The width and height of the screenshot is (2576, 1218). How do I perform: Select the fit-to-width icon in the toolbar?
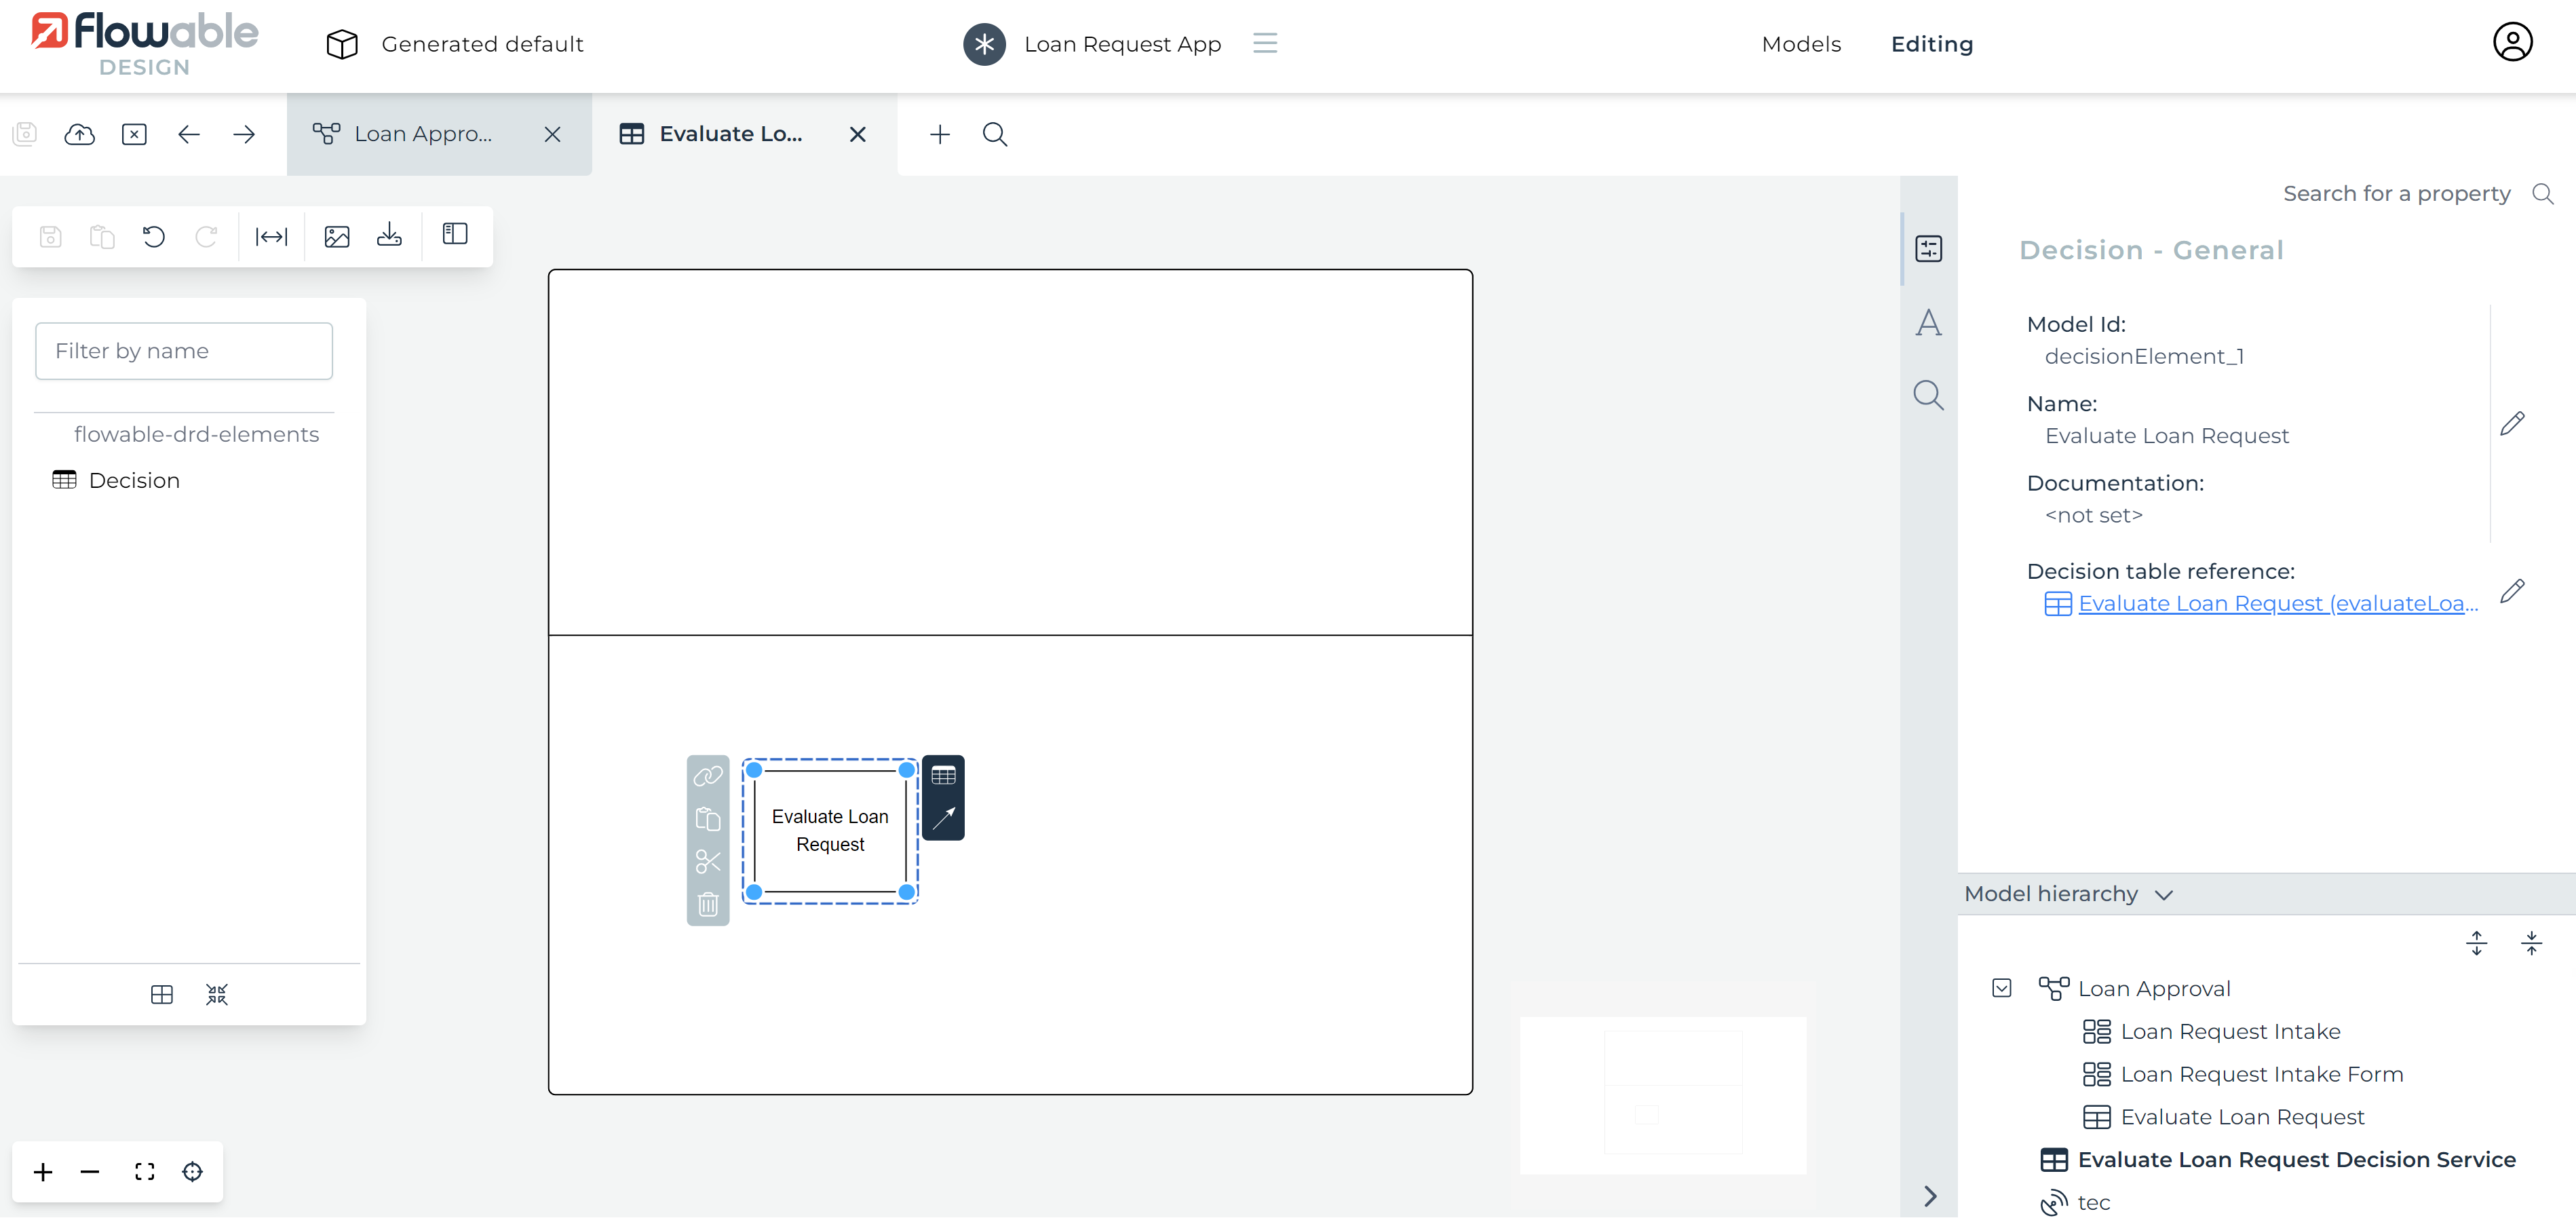tap(270, 236)
